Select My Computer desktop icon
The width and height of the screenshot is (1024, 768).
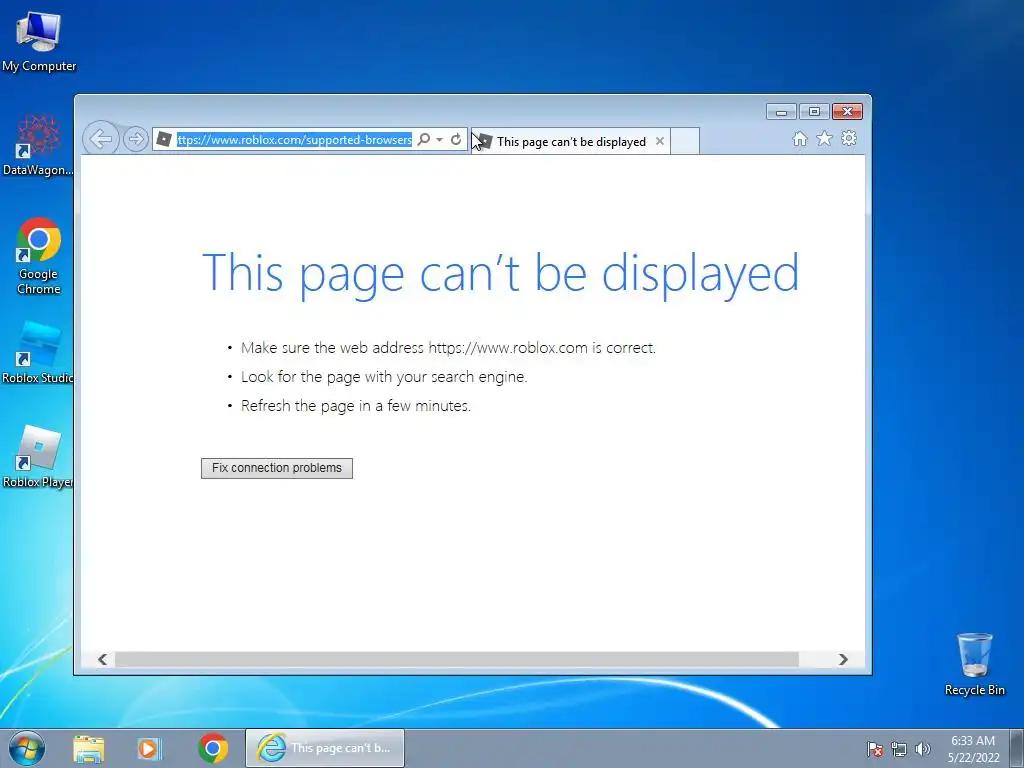39,41
